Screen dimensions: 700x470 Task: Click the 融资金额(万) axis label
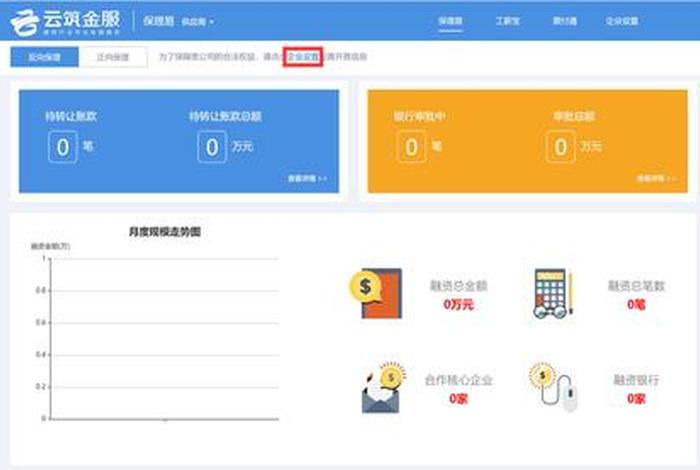pos(50,246)
